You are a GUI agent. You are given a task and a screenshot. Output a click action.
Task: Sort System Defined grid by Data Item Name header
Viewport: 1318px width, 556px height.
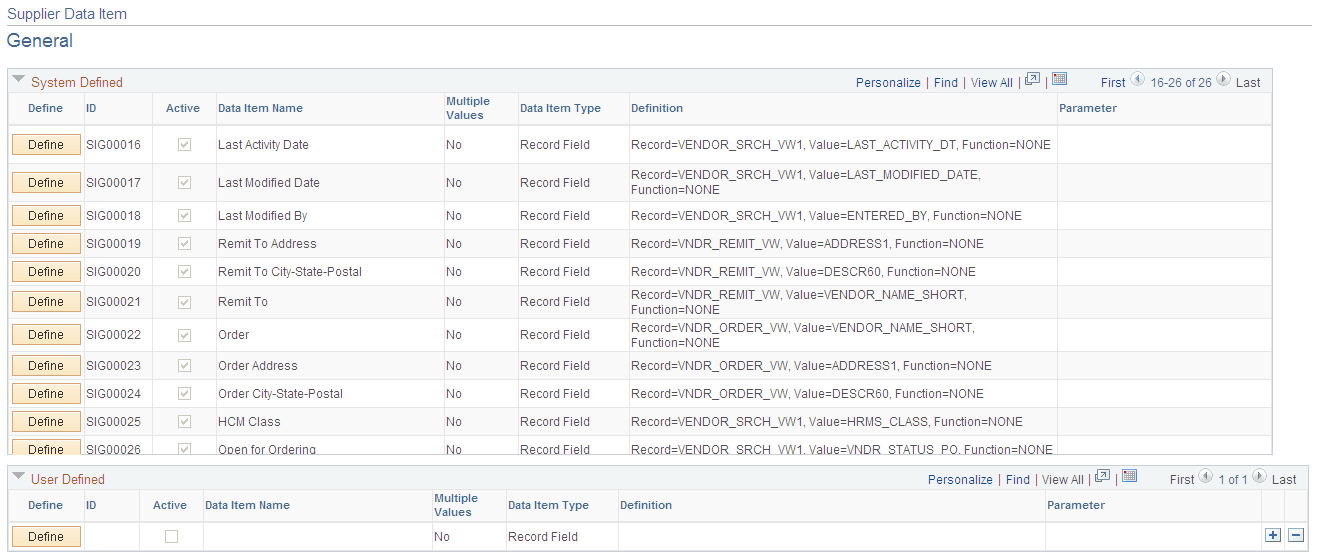[x=260, y=108]
